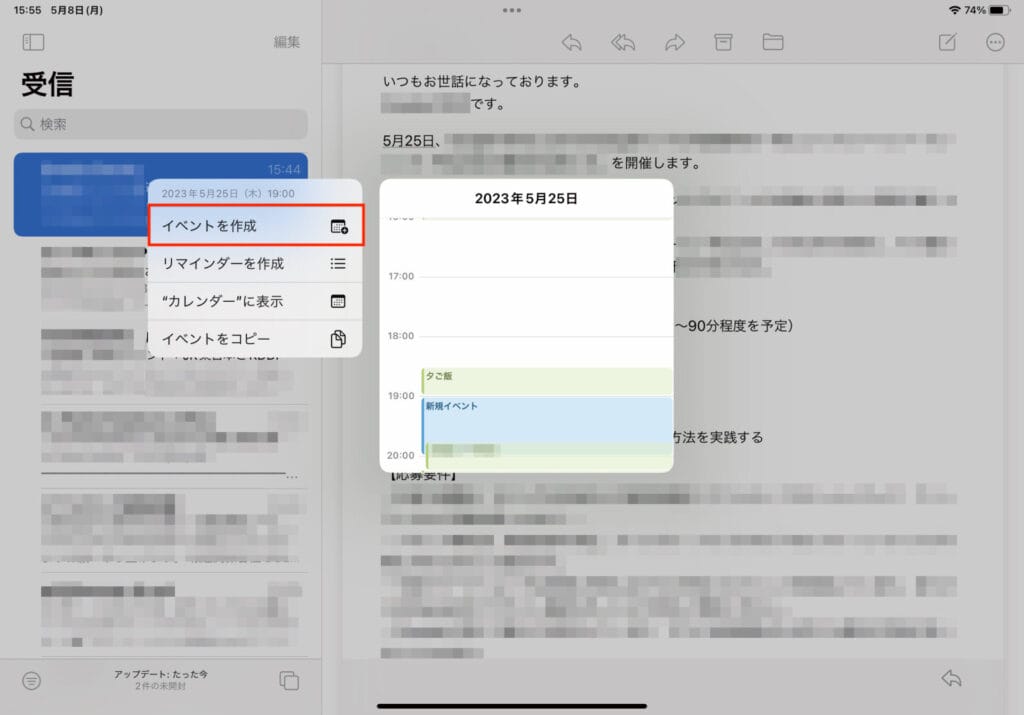This screenshot has width=1024, height=715.
Task: Tap the reply arrow at the bottom right
Action: [951, 678]
